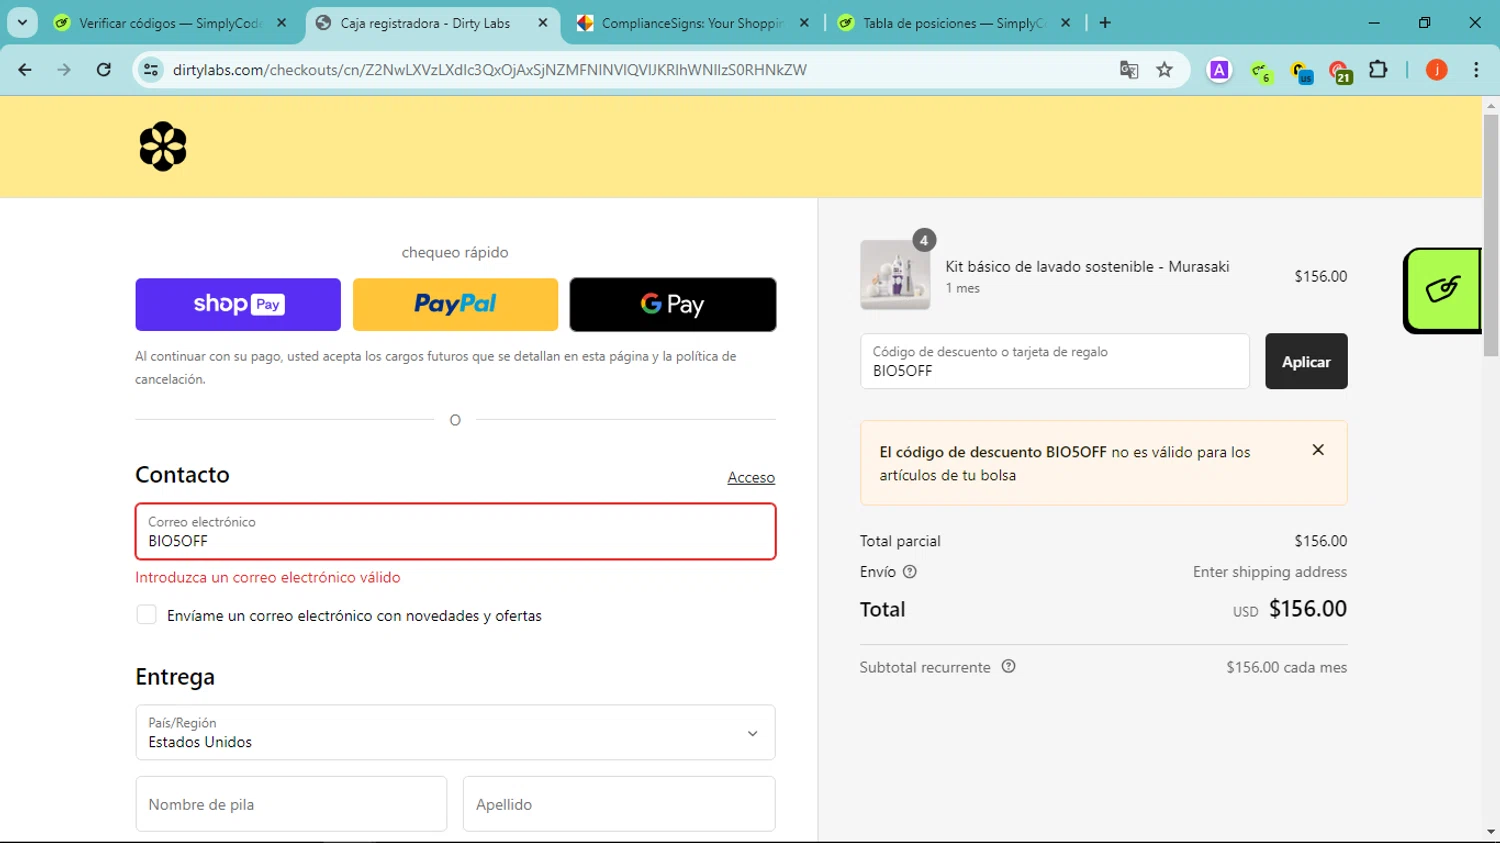Close the Tabla de posiciones tab
The width and height of the screenshot is (1500, 843).
pyautogui.click(x=1066, y=23)
